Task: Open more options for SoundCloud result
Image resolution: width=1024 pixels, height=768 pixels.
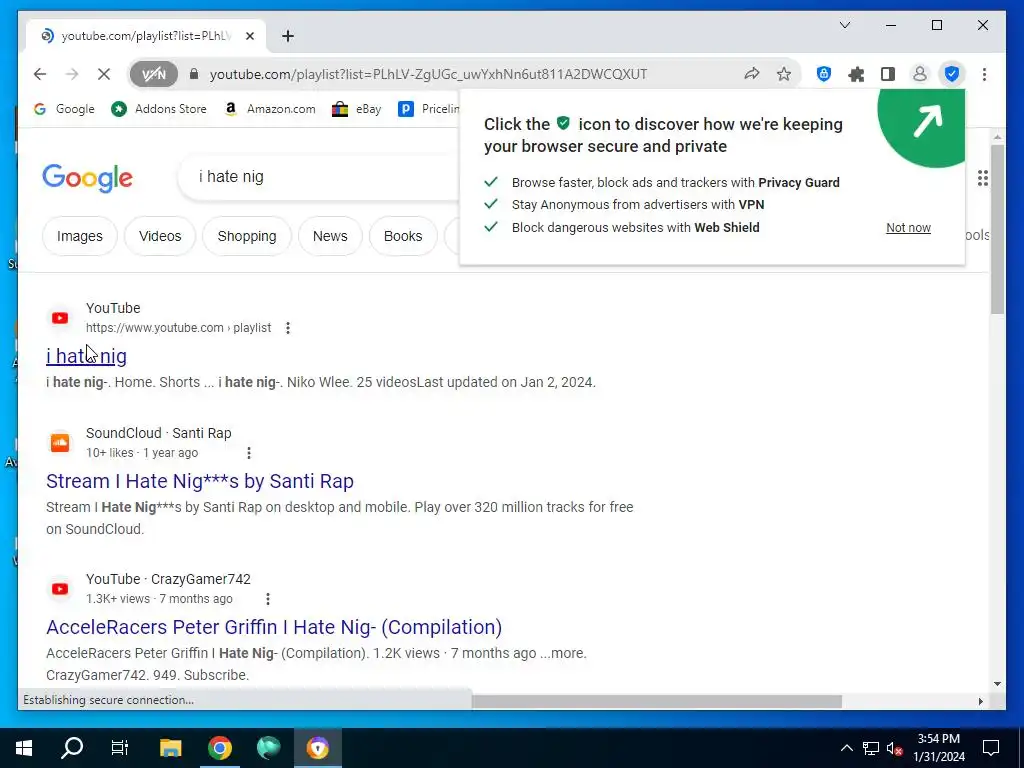Action: [248, 453]
